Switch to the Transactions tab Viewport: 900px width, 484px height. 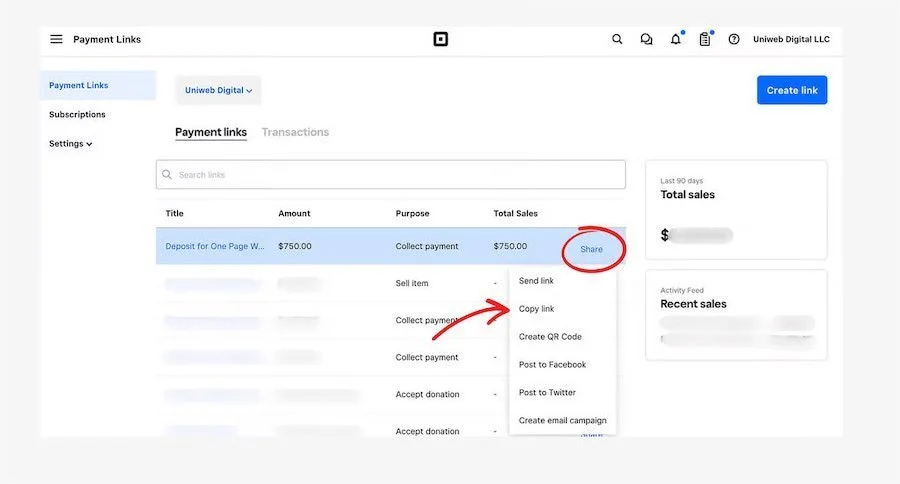coord(295,132)
